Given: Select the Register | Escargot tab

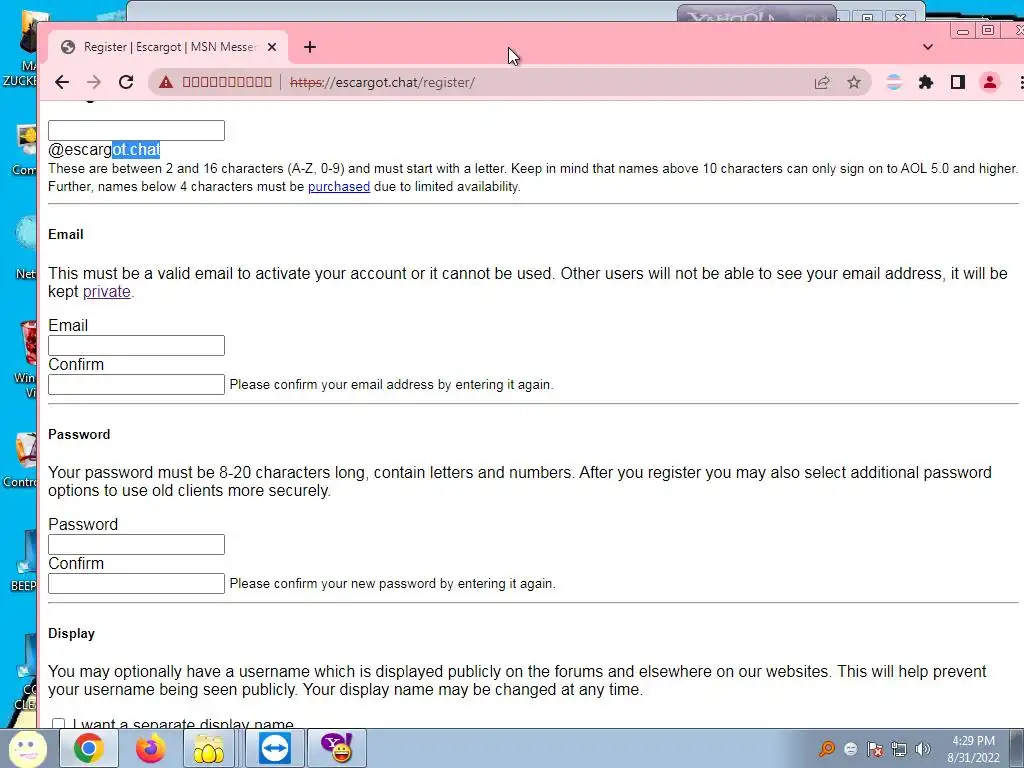Looking at the screenshot, I should [x=168, y=47].
